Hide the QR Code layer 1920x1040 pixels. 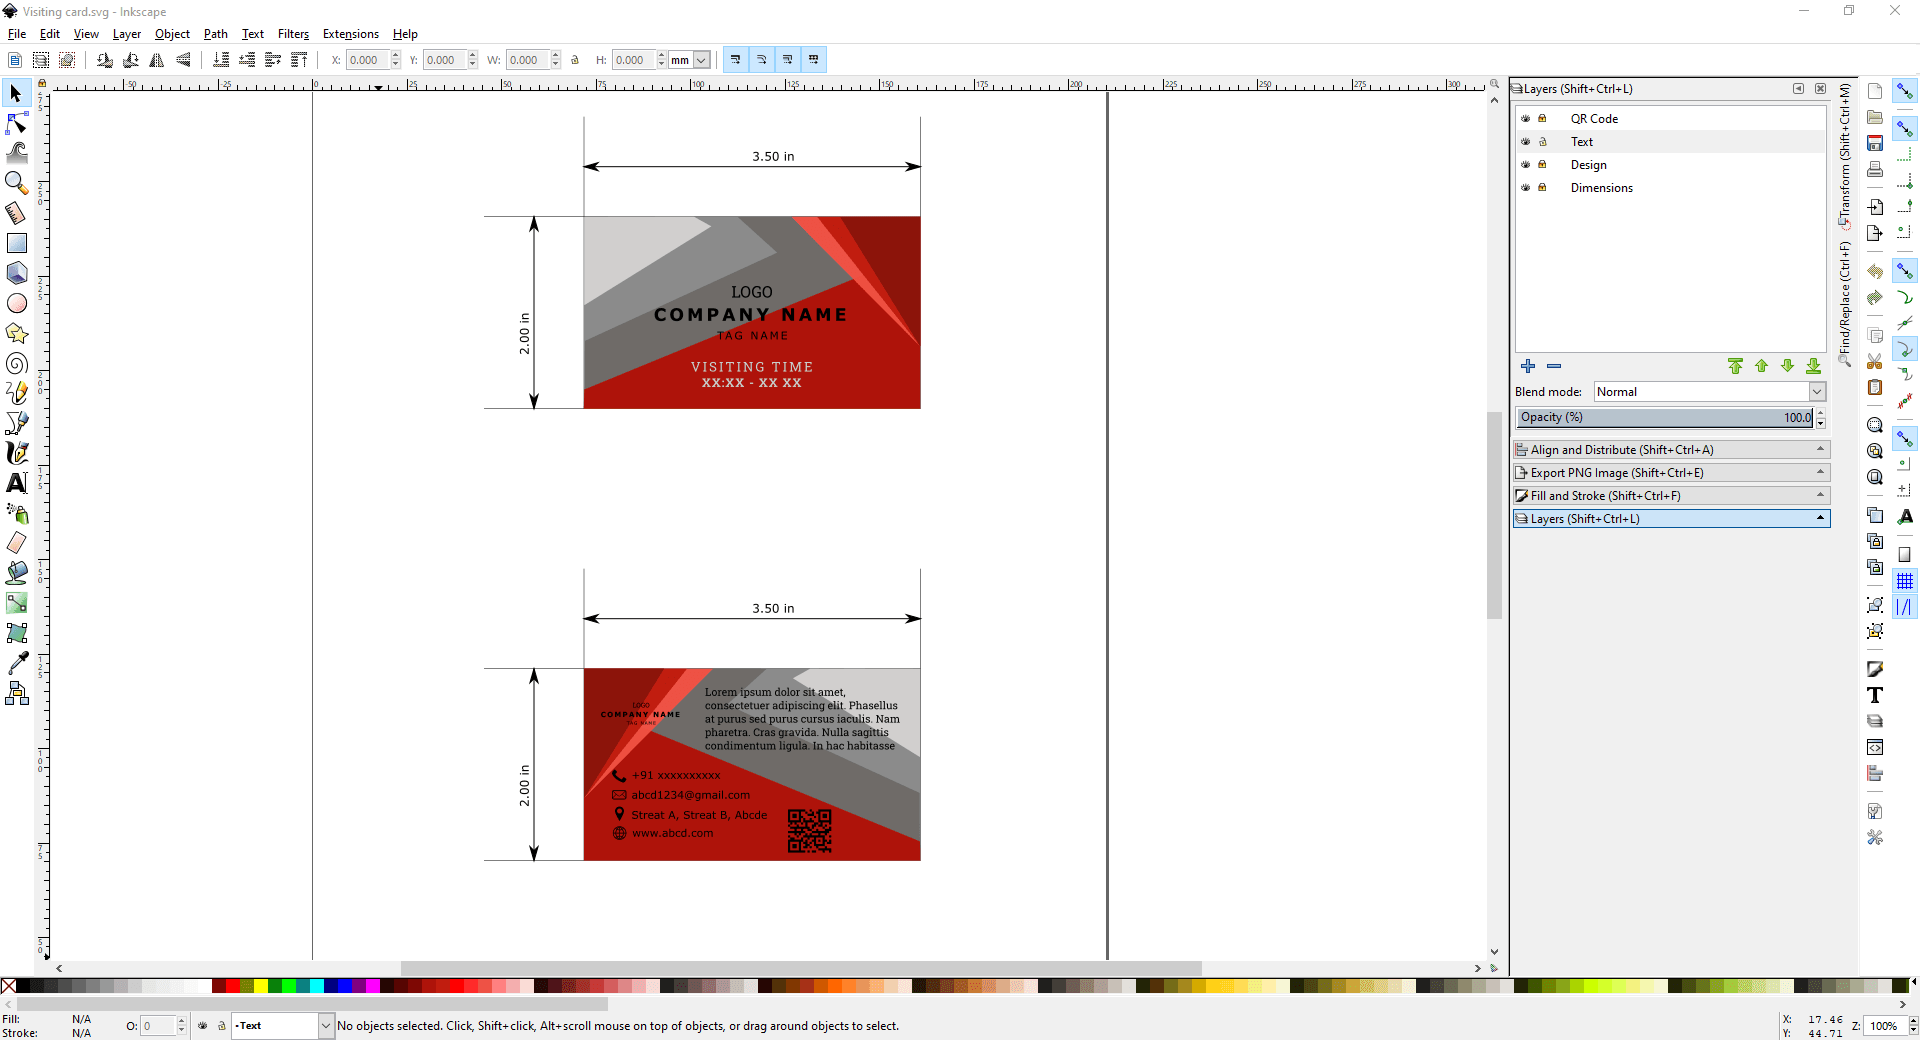coord(1524,118)
